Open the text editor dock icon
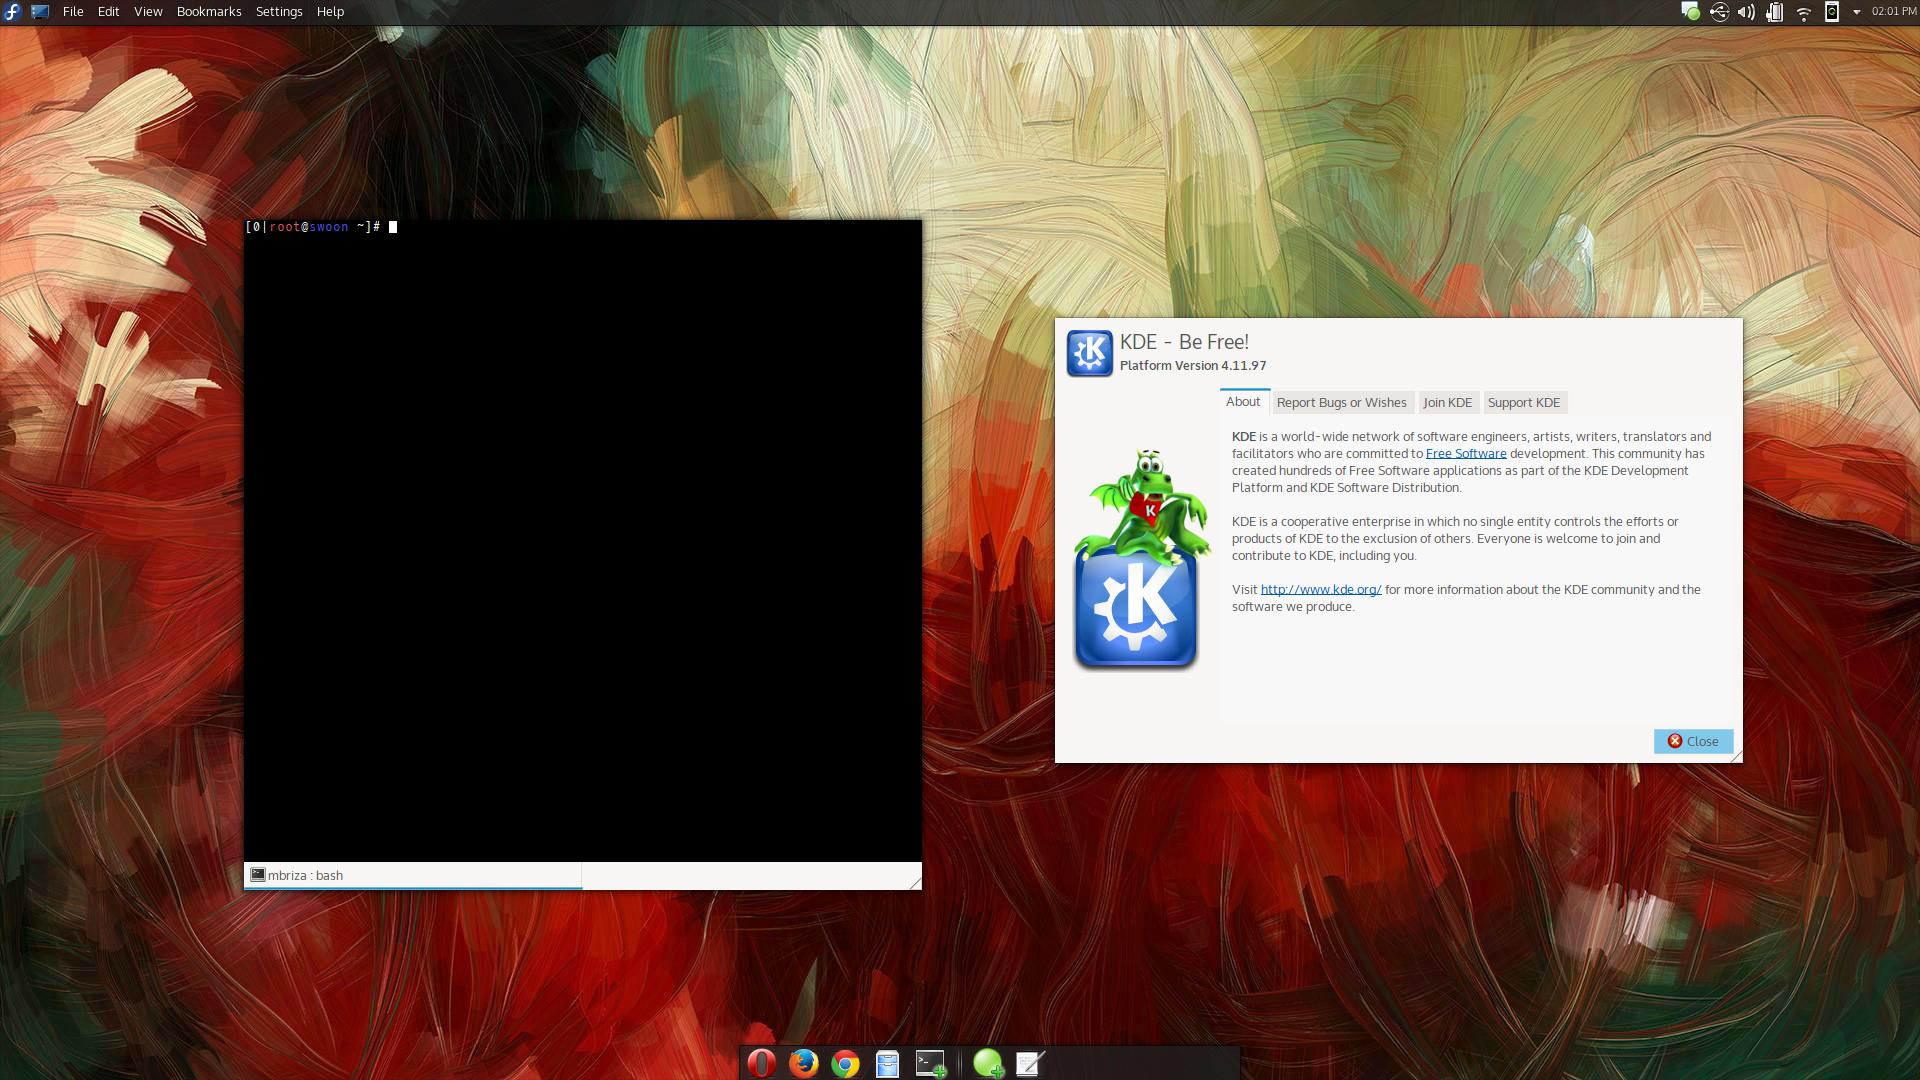 pyautogui.click(x=1030, y=1063)
